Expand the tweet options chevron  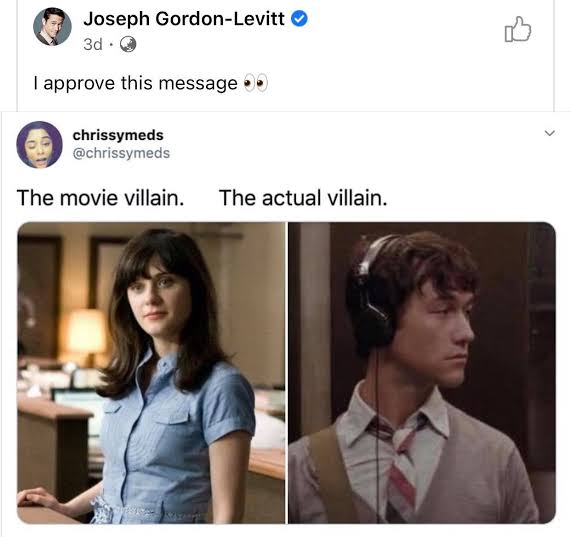pos(550,133)
